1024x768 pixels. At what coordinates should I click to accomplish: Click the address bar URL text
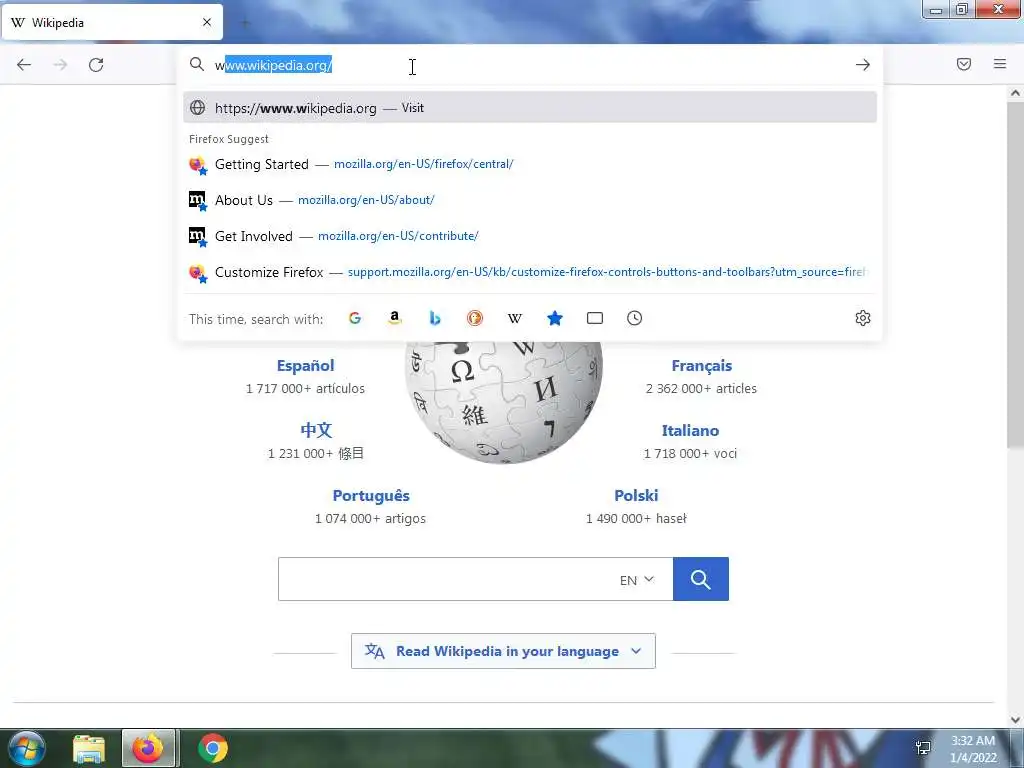click(x=274, y=65)
